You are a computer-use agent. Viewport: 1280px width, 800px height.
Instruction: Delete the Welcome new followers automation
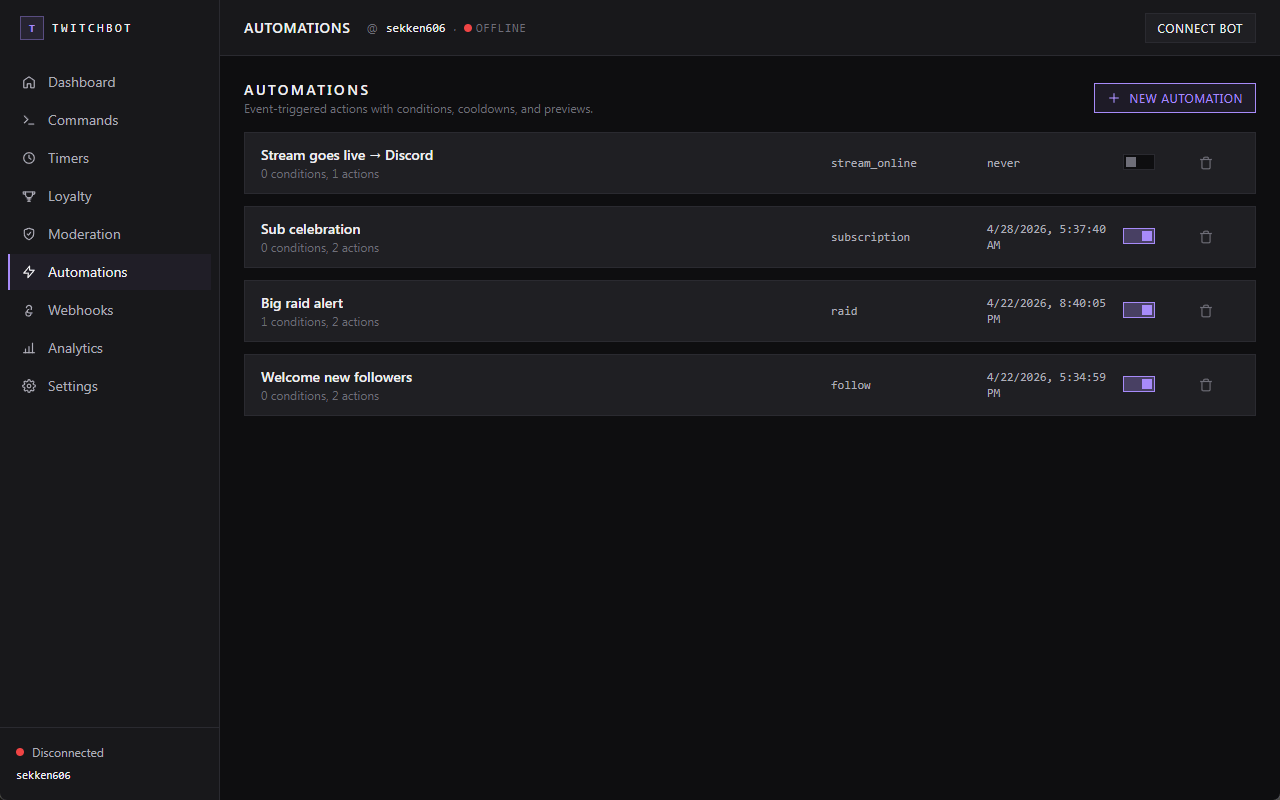(1206, 385)
